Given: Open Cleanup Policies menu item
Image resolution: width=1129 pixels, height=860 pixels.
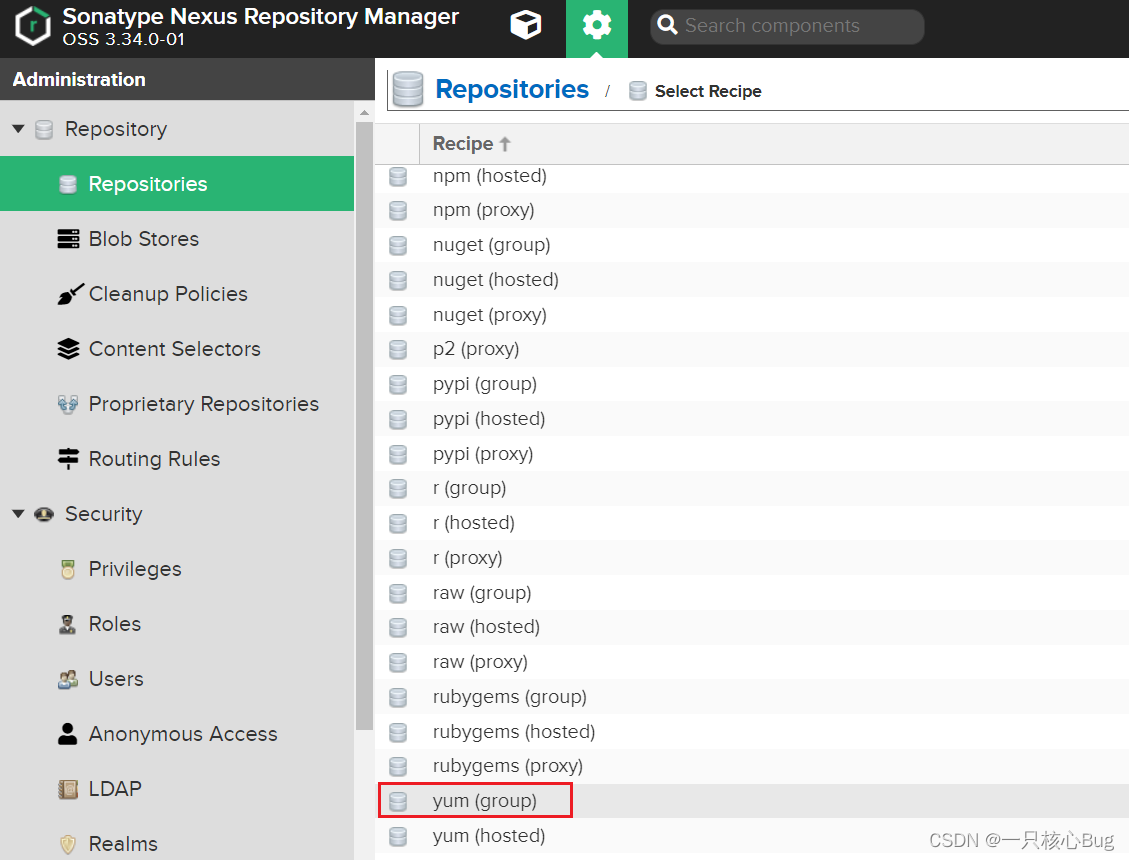Looking at the screenshot, I should pyautogui.click(x=168, y=294).
